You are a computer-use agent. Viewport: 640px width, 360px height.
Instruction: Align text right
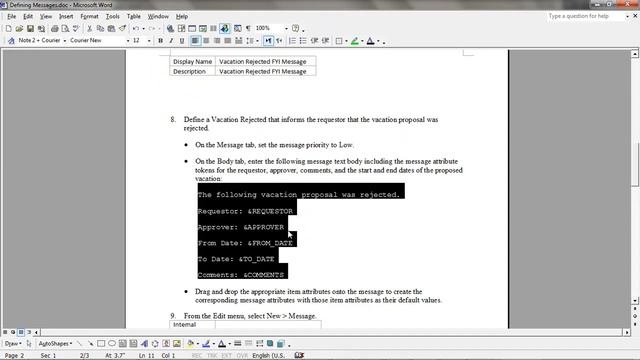point(217,41)
